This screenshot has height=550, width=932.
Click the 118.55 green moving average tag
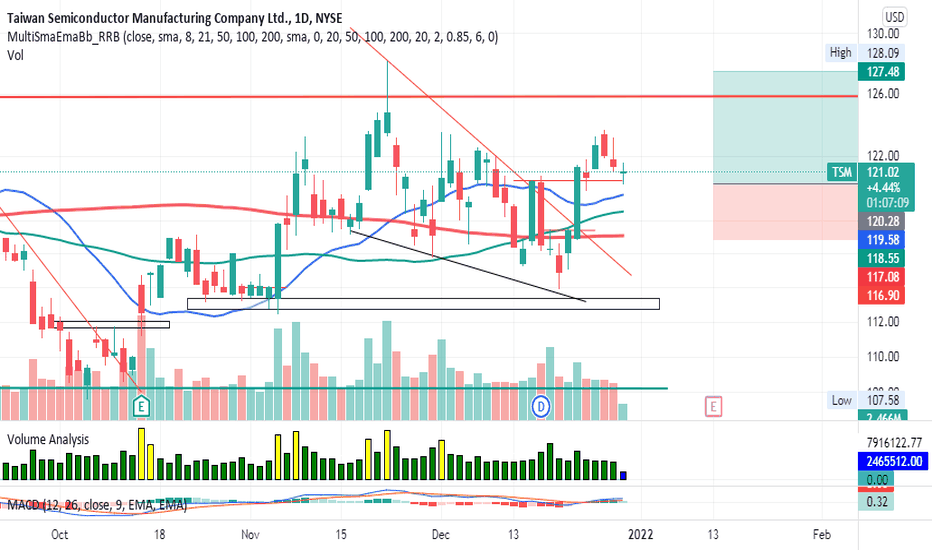[x=882, y=258]
